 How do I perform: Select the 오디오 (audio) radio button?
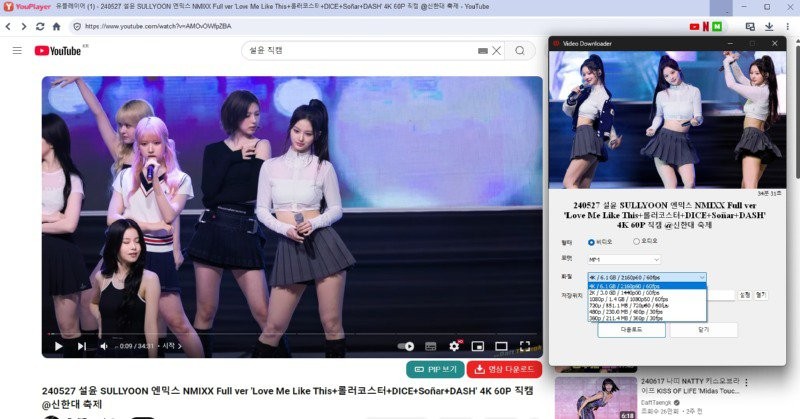click(x=636, y=241)
